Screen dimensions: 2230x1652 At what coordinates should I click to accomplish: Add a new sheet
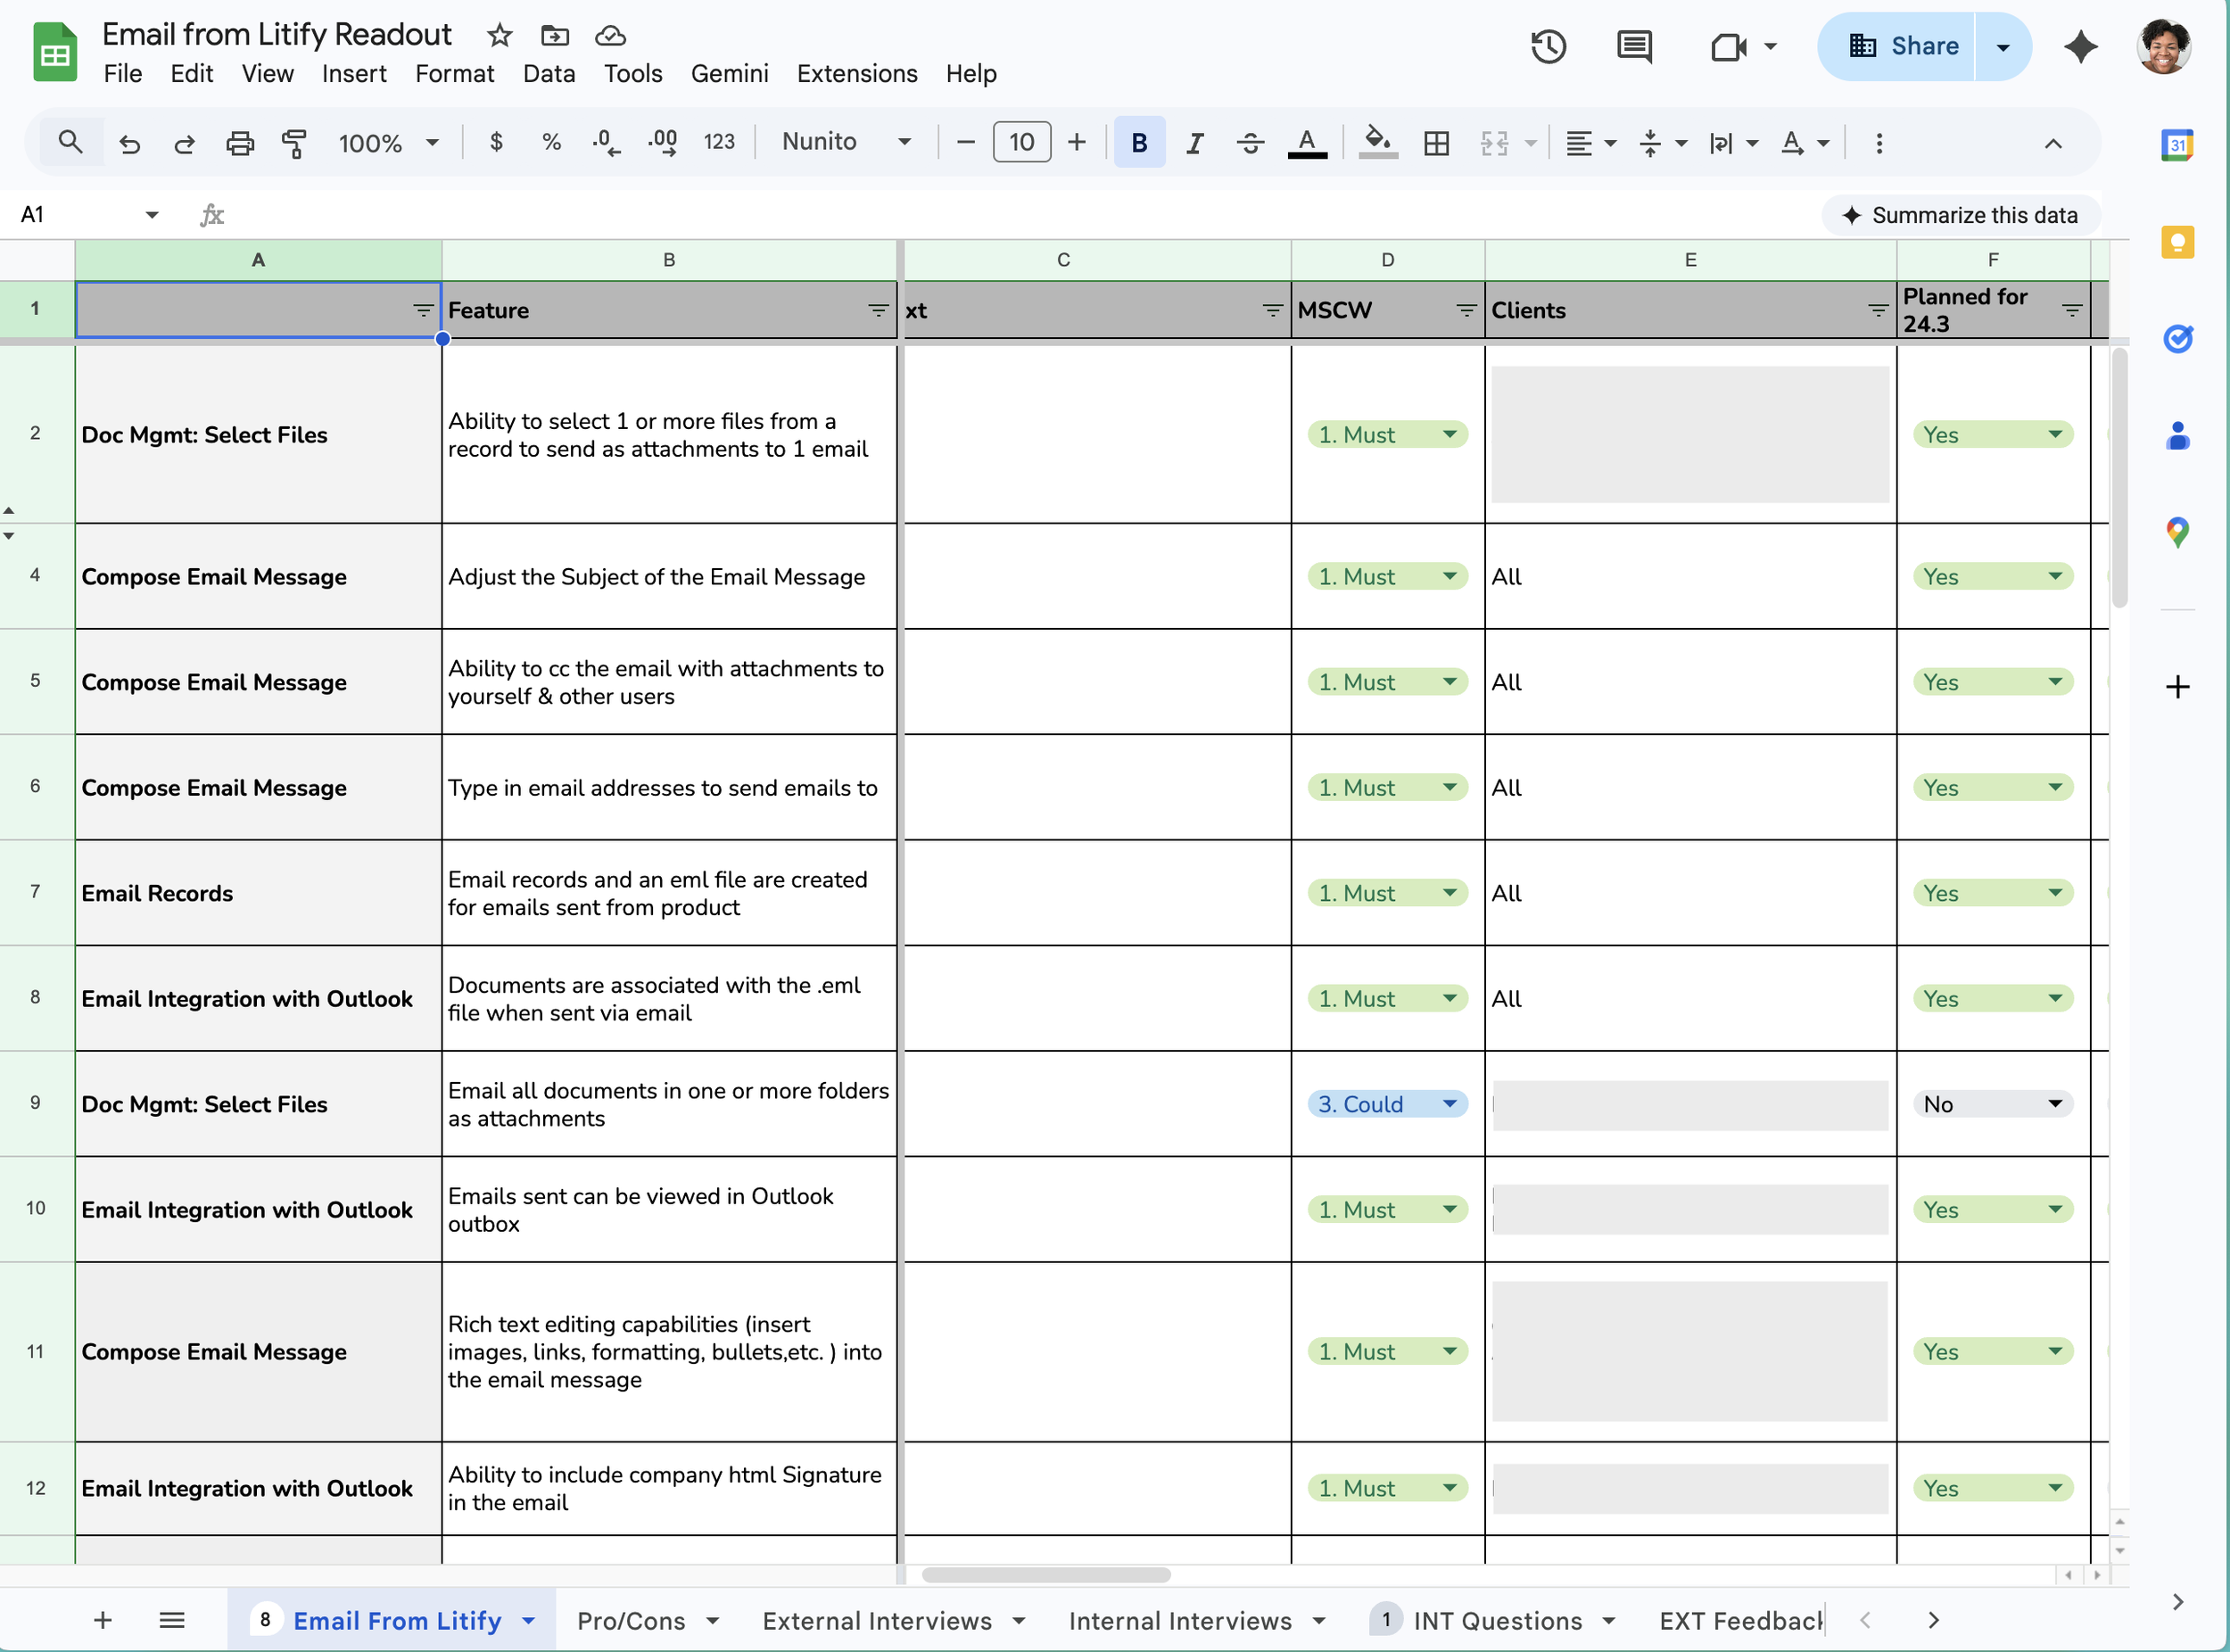click(103, 1620)
